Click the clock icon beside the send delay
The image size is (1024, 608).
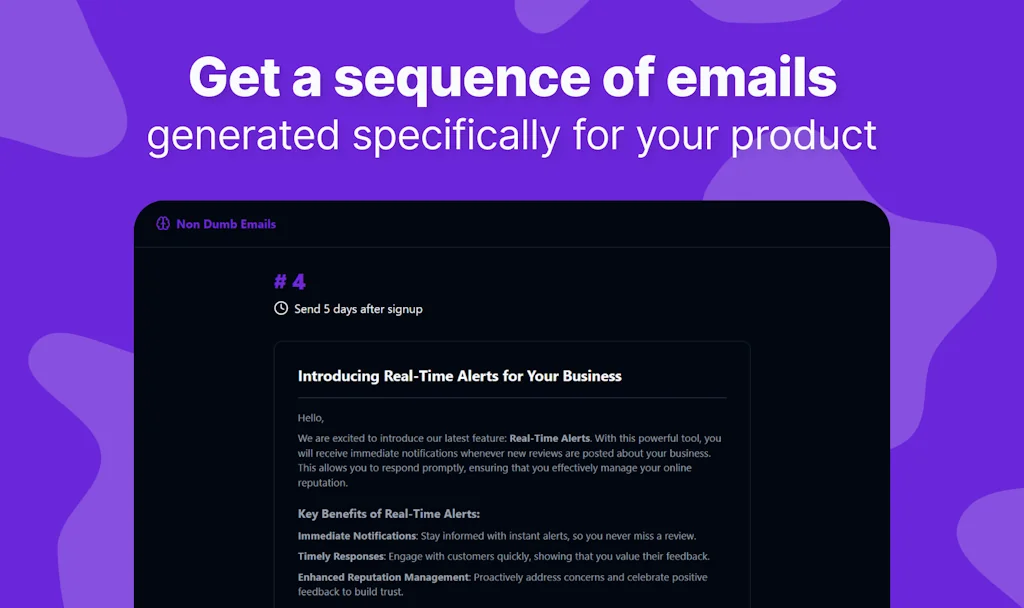(x=279, y=309)
